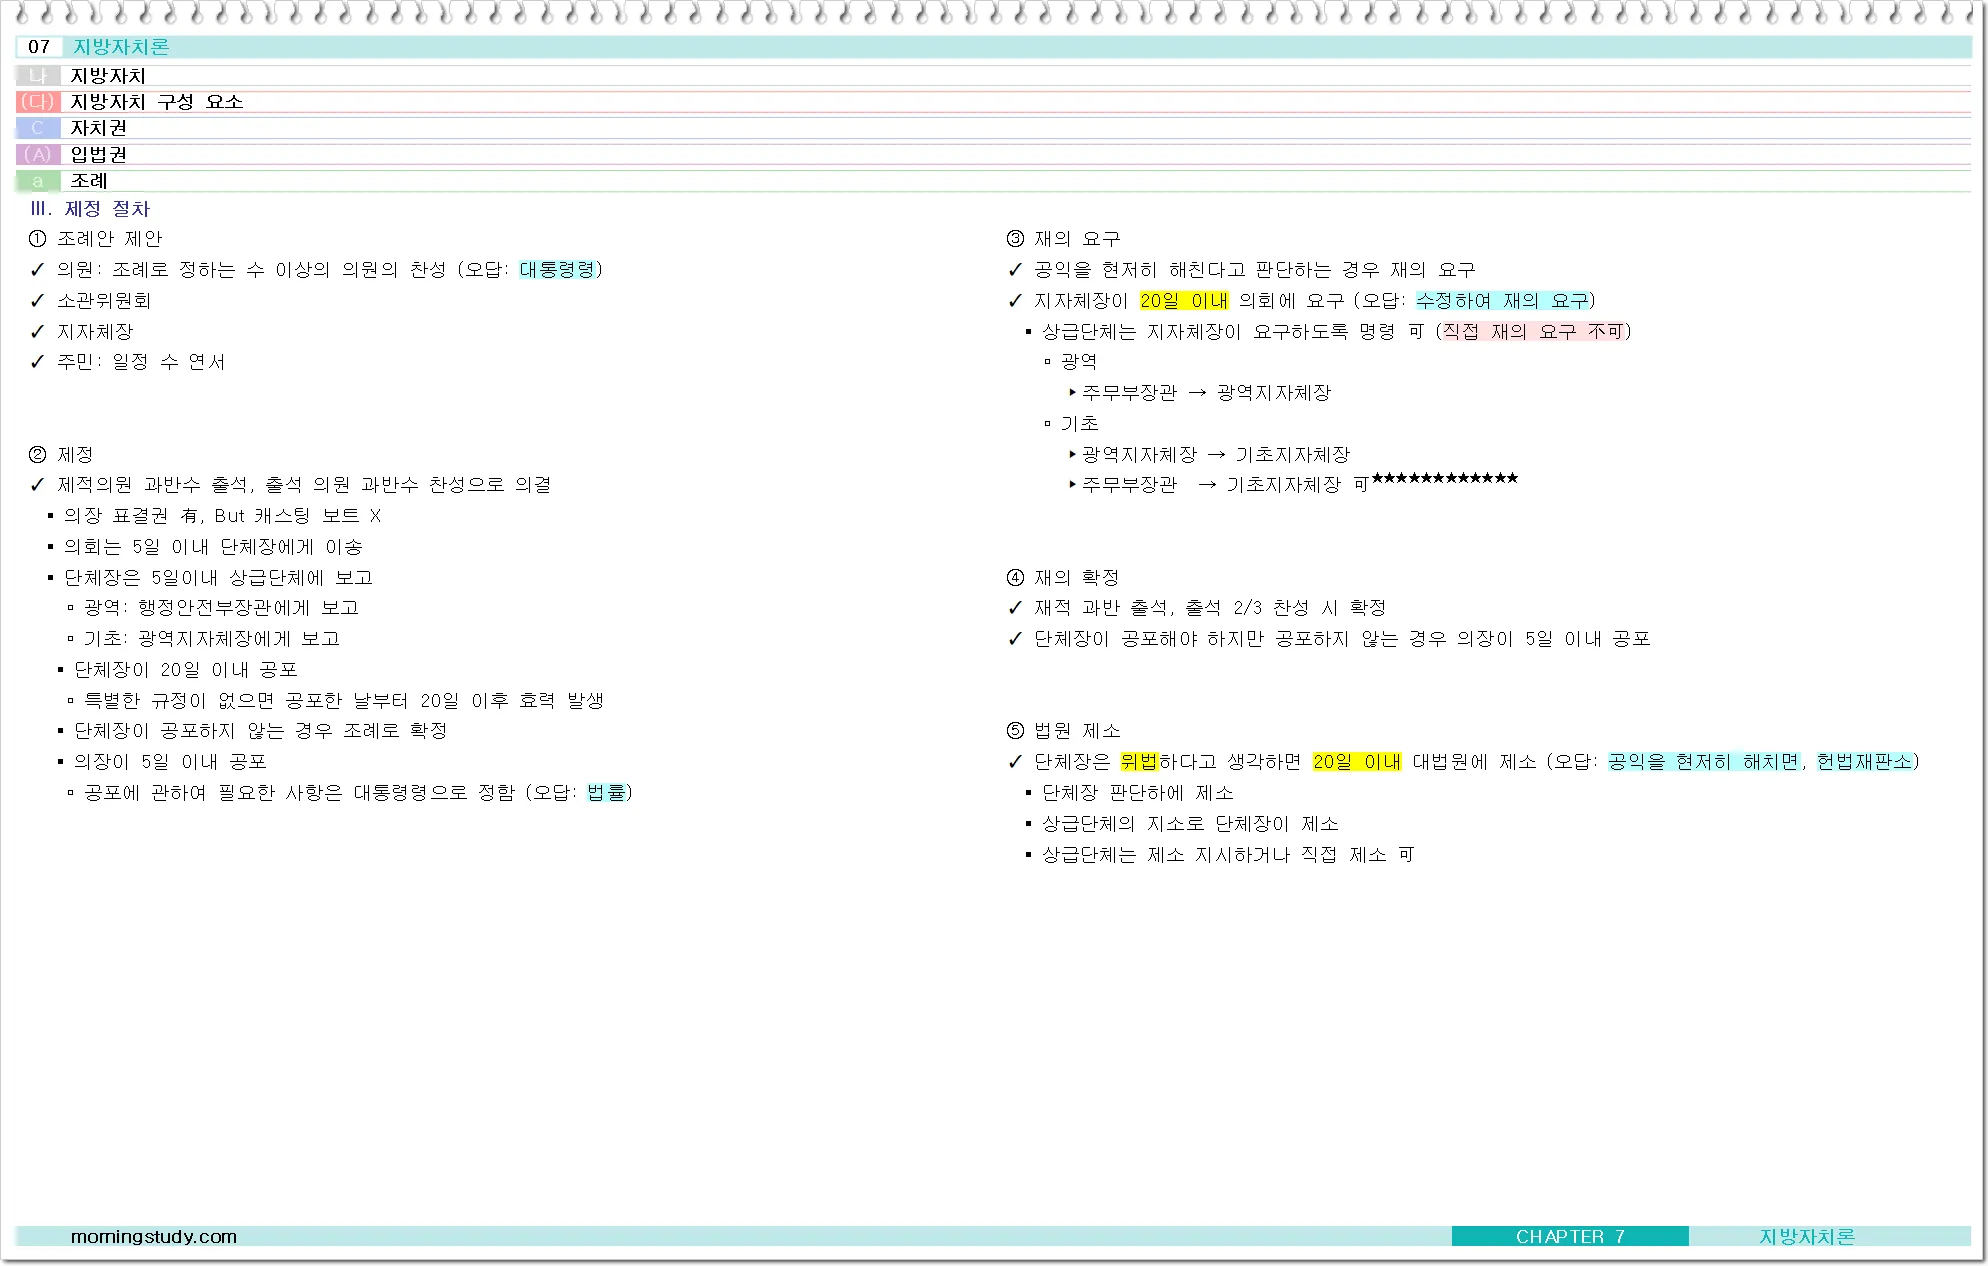Click the cyan highlighted '공익을 현저히 해치면'

tap(1704, 762)
